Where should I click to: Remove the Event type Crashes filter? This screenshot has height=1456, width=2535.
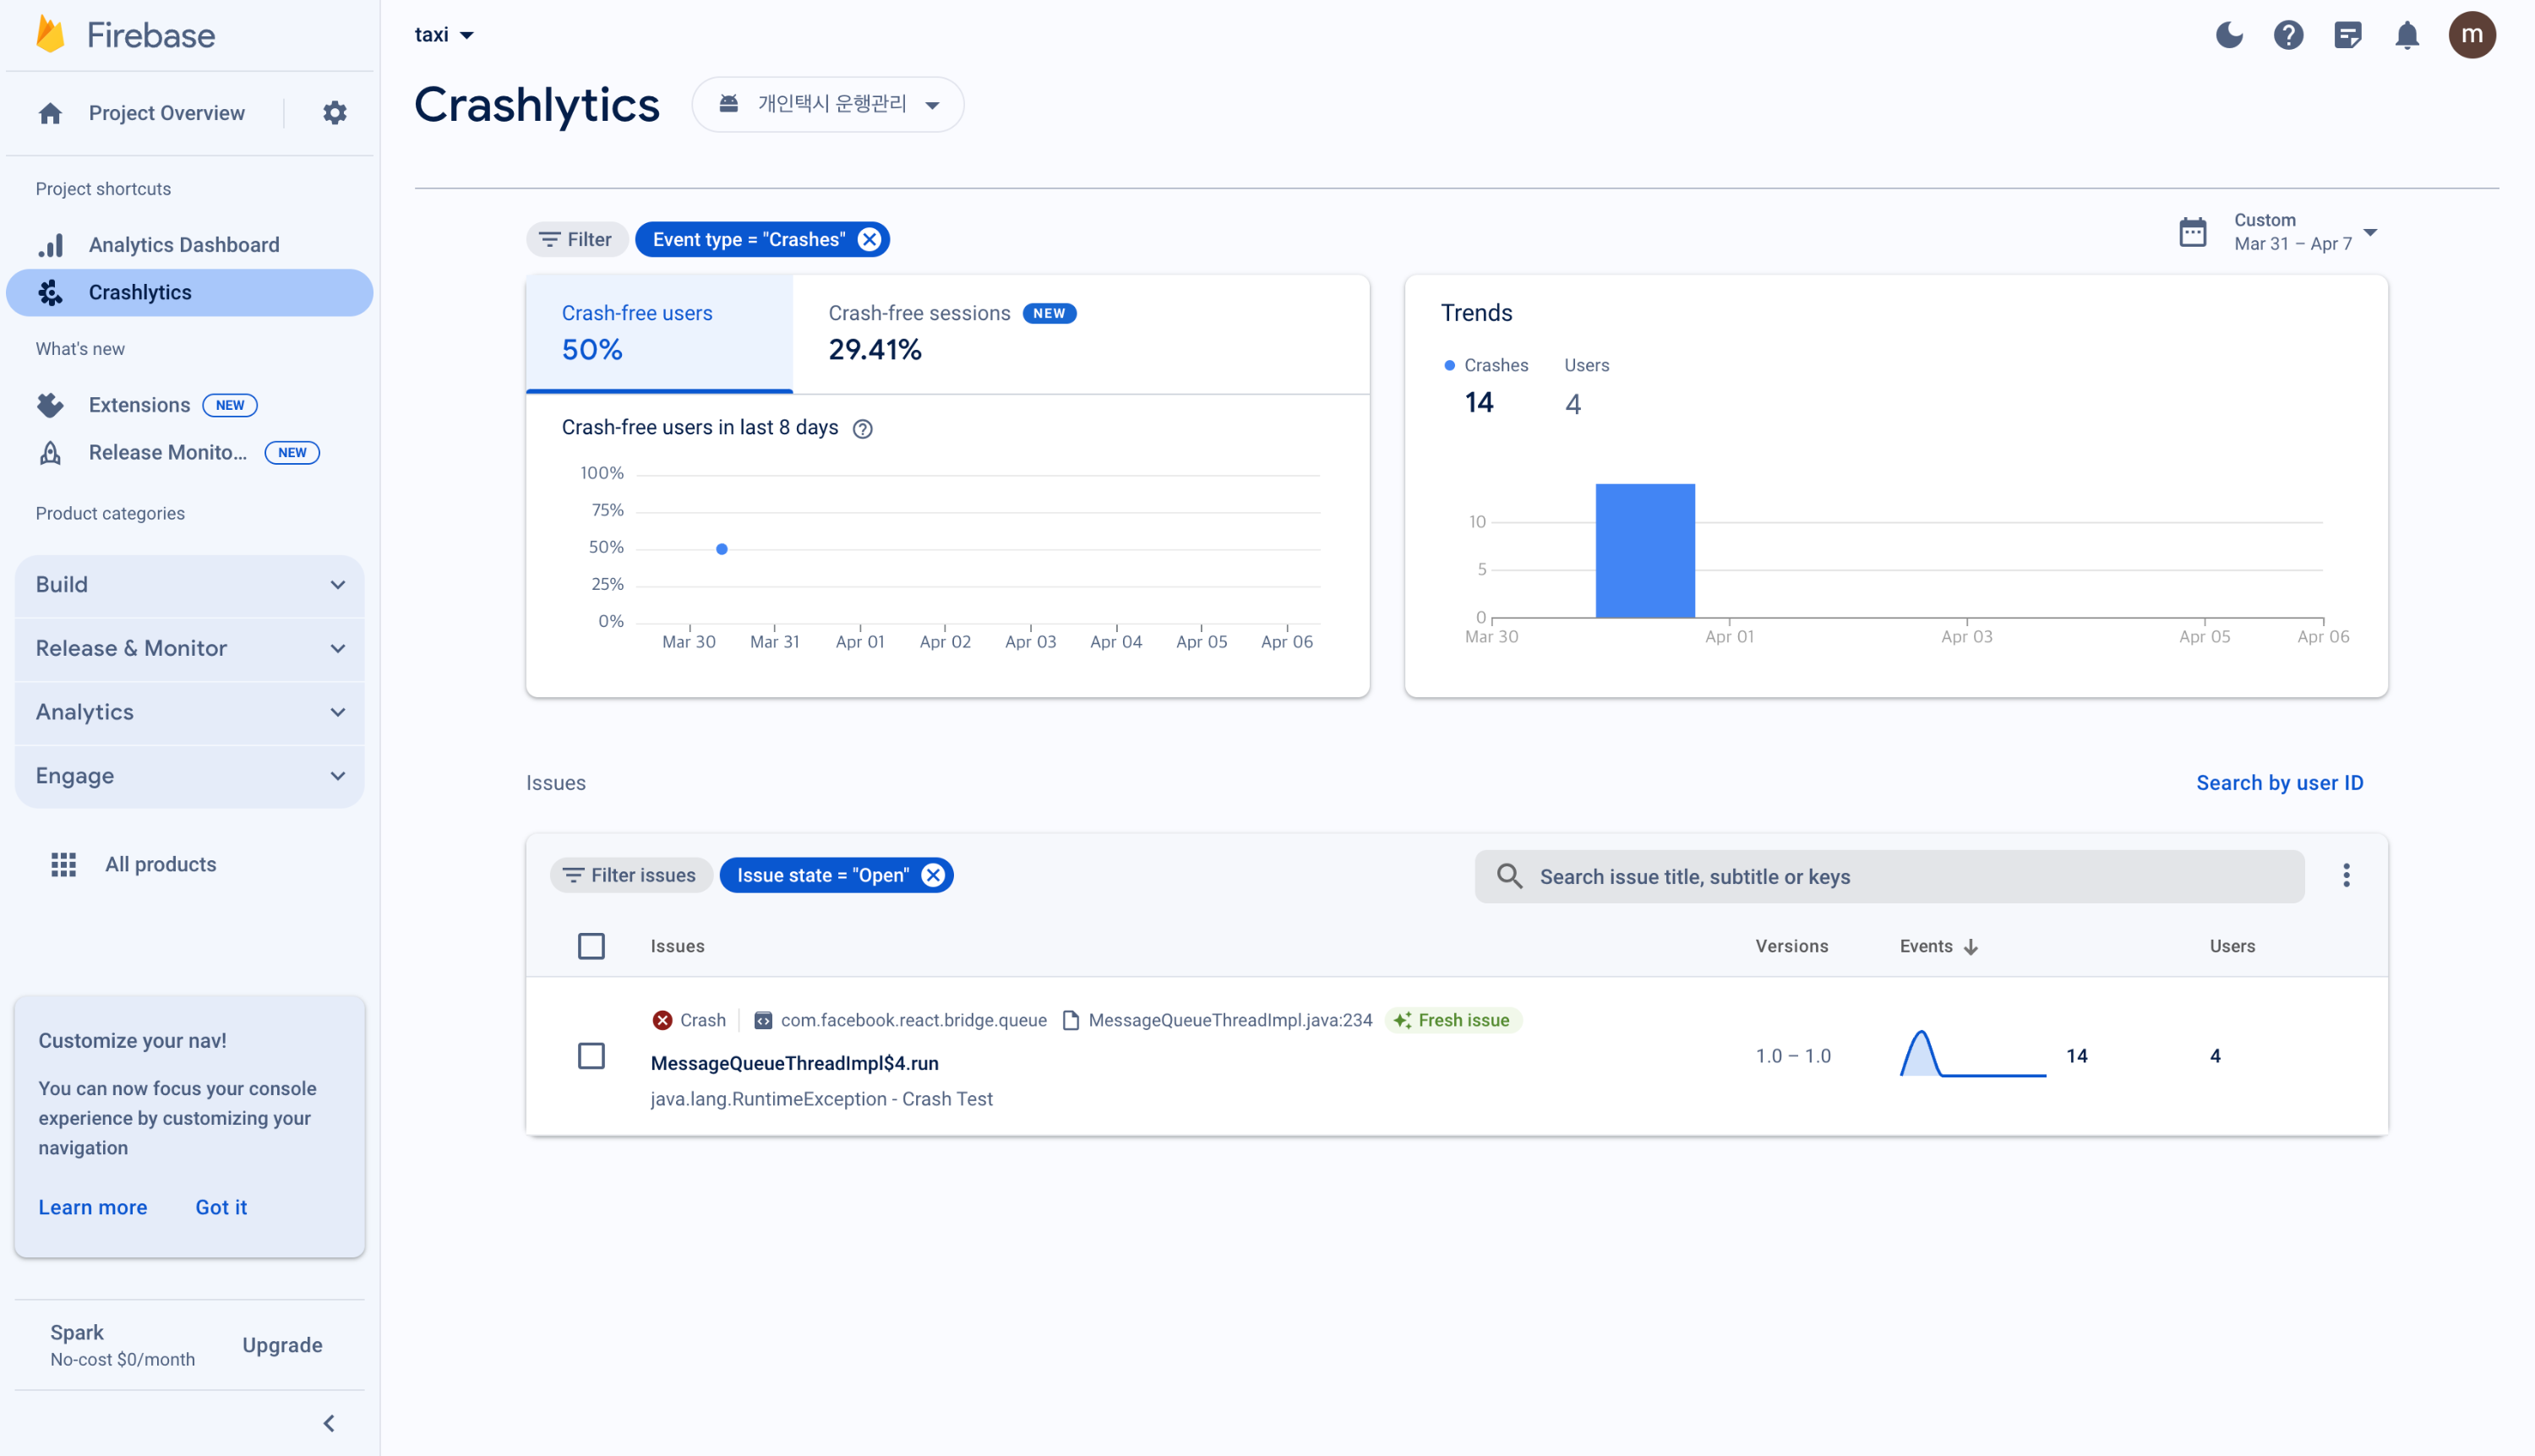pos(870,239)
